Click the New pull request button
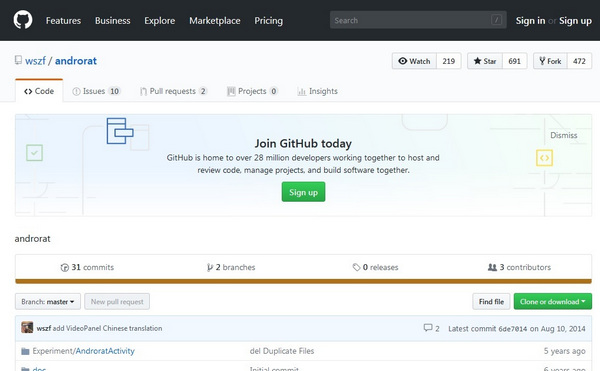This screenshot has height=371, width=600. tap(117, 302)
